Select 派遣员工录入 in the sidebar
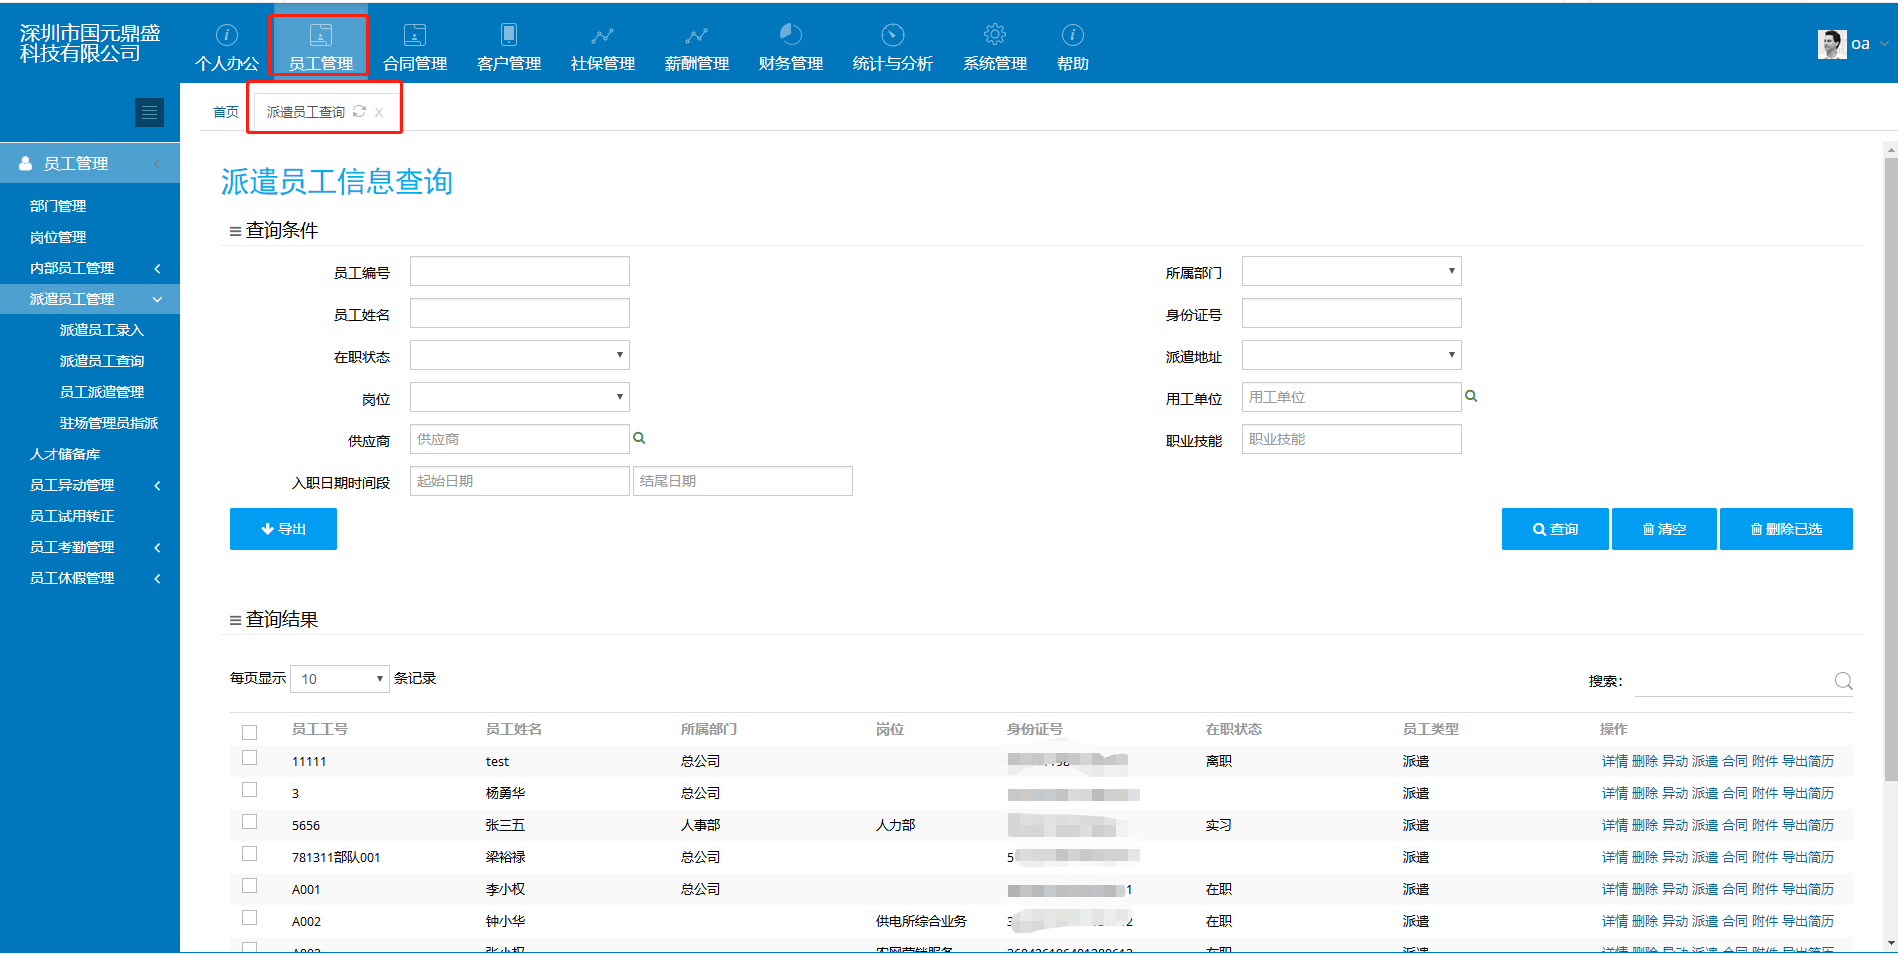The image size is (1898, 955). click(x=102, y=330)
